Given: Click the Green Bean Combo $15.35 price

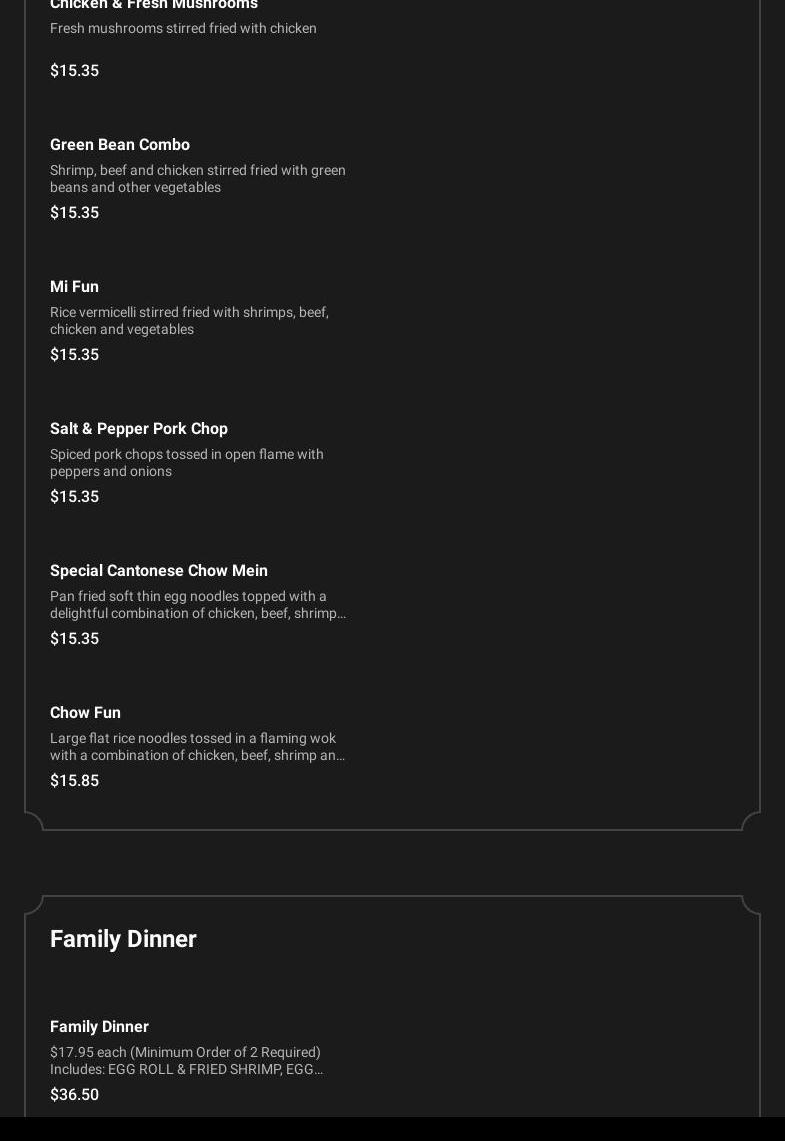Looking at the screenshot, I should [x=74, y=212].
